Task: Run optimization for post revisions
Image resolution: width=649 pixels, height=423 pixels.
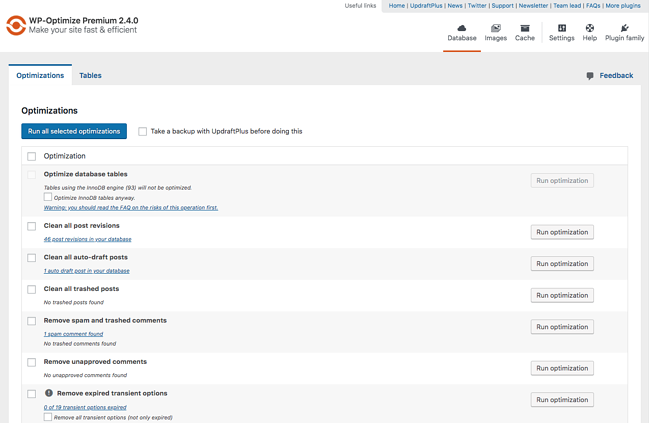Action: click(562, 232)
